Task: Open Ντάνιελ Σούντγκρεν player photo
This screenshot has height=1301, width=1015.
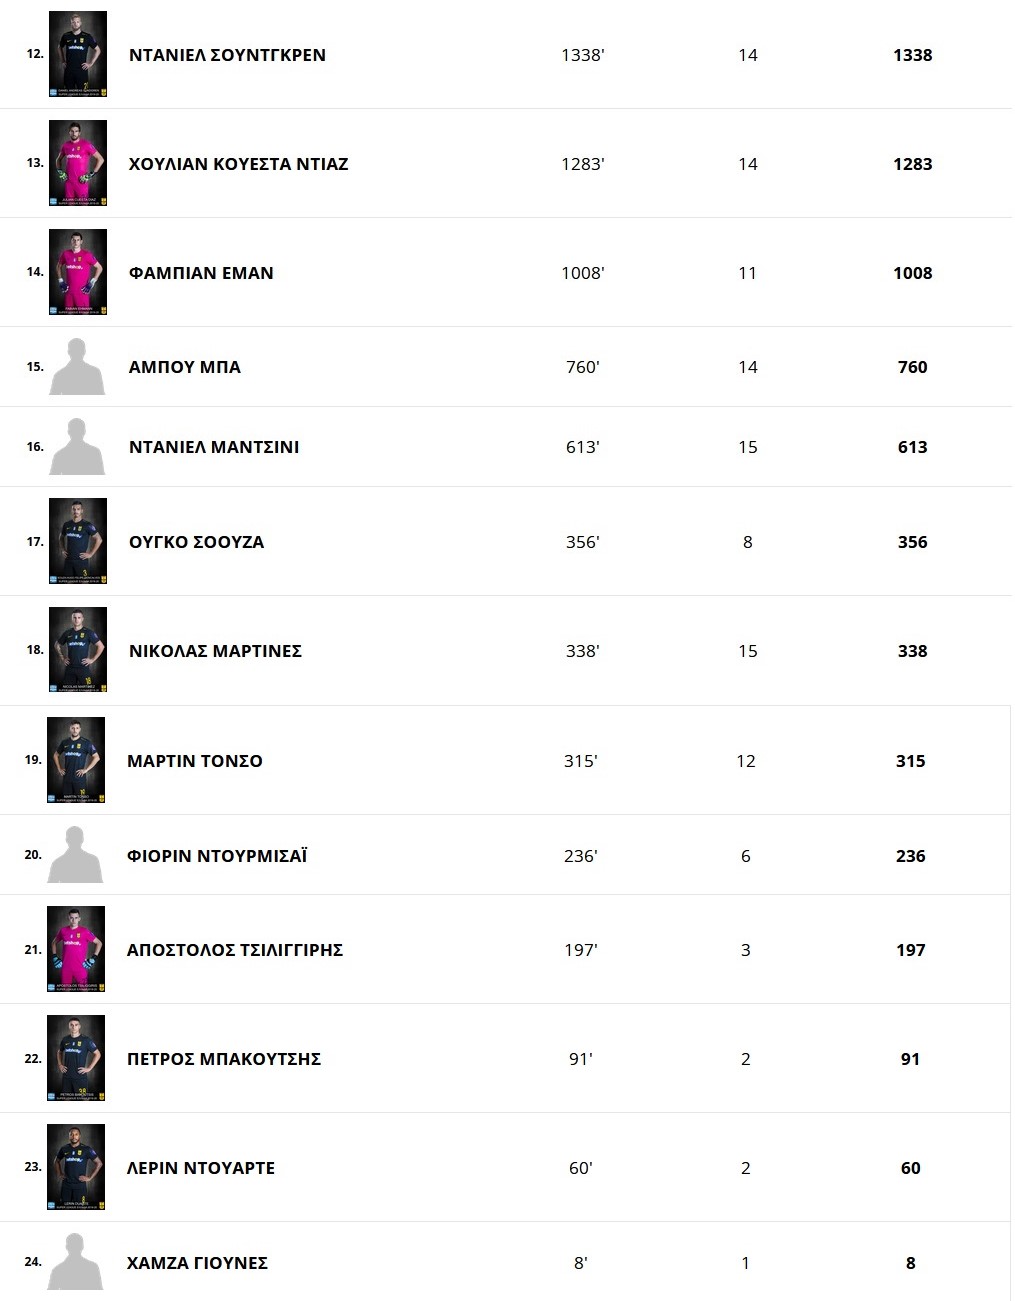Action: (x=78, y=54)
